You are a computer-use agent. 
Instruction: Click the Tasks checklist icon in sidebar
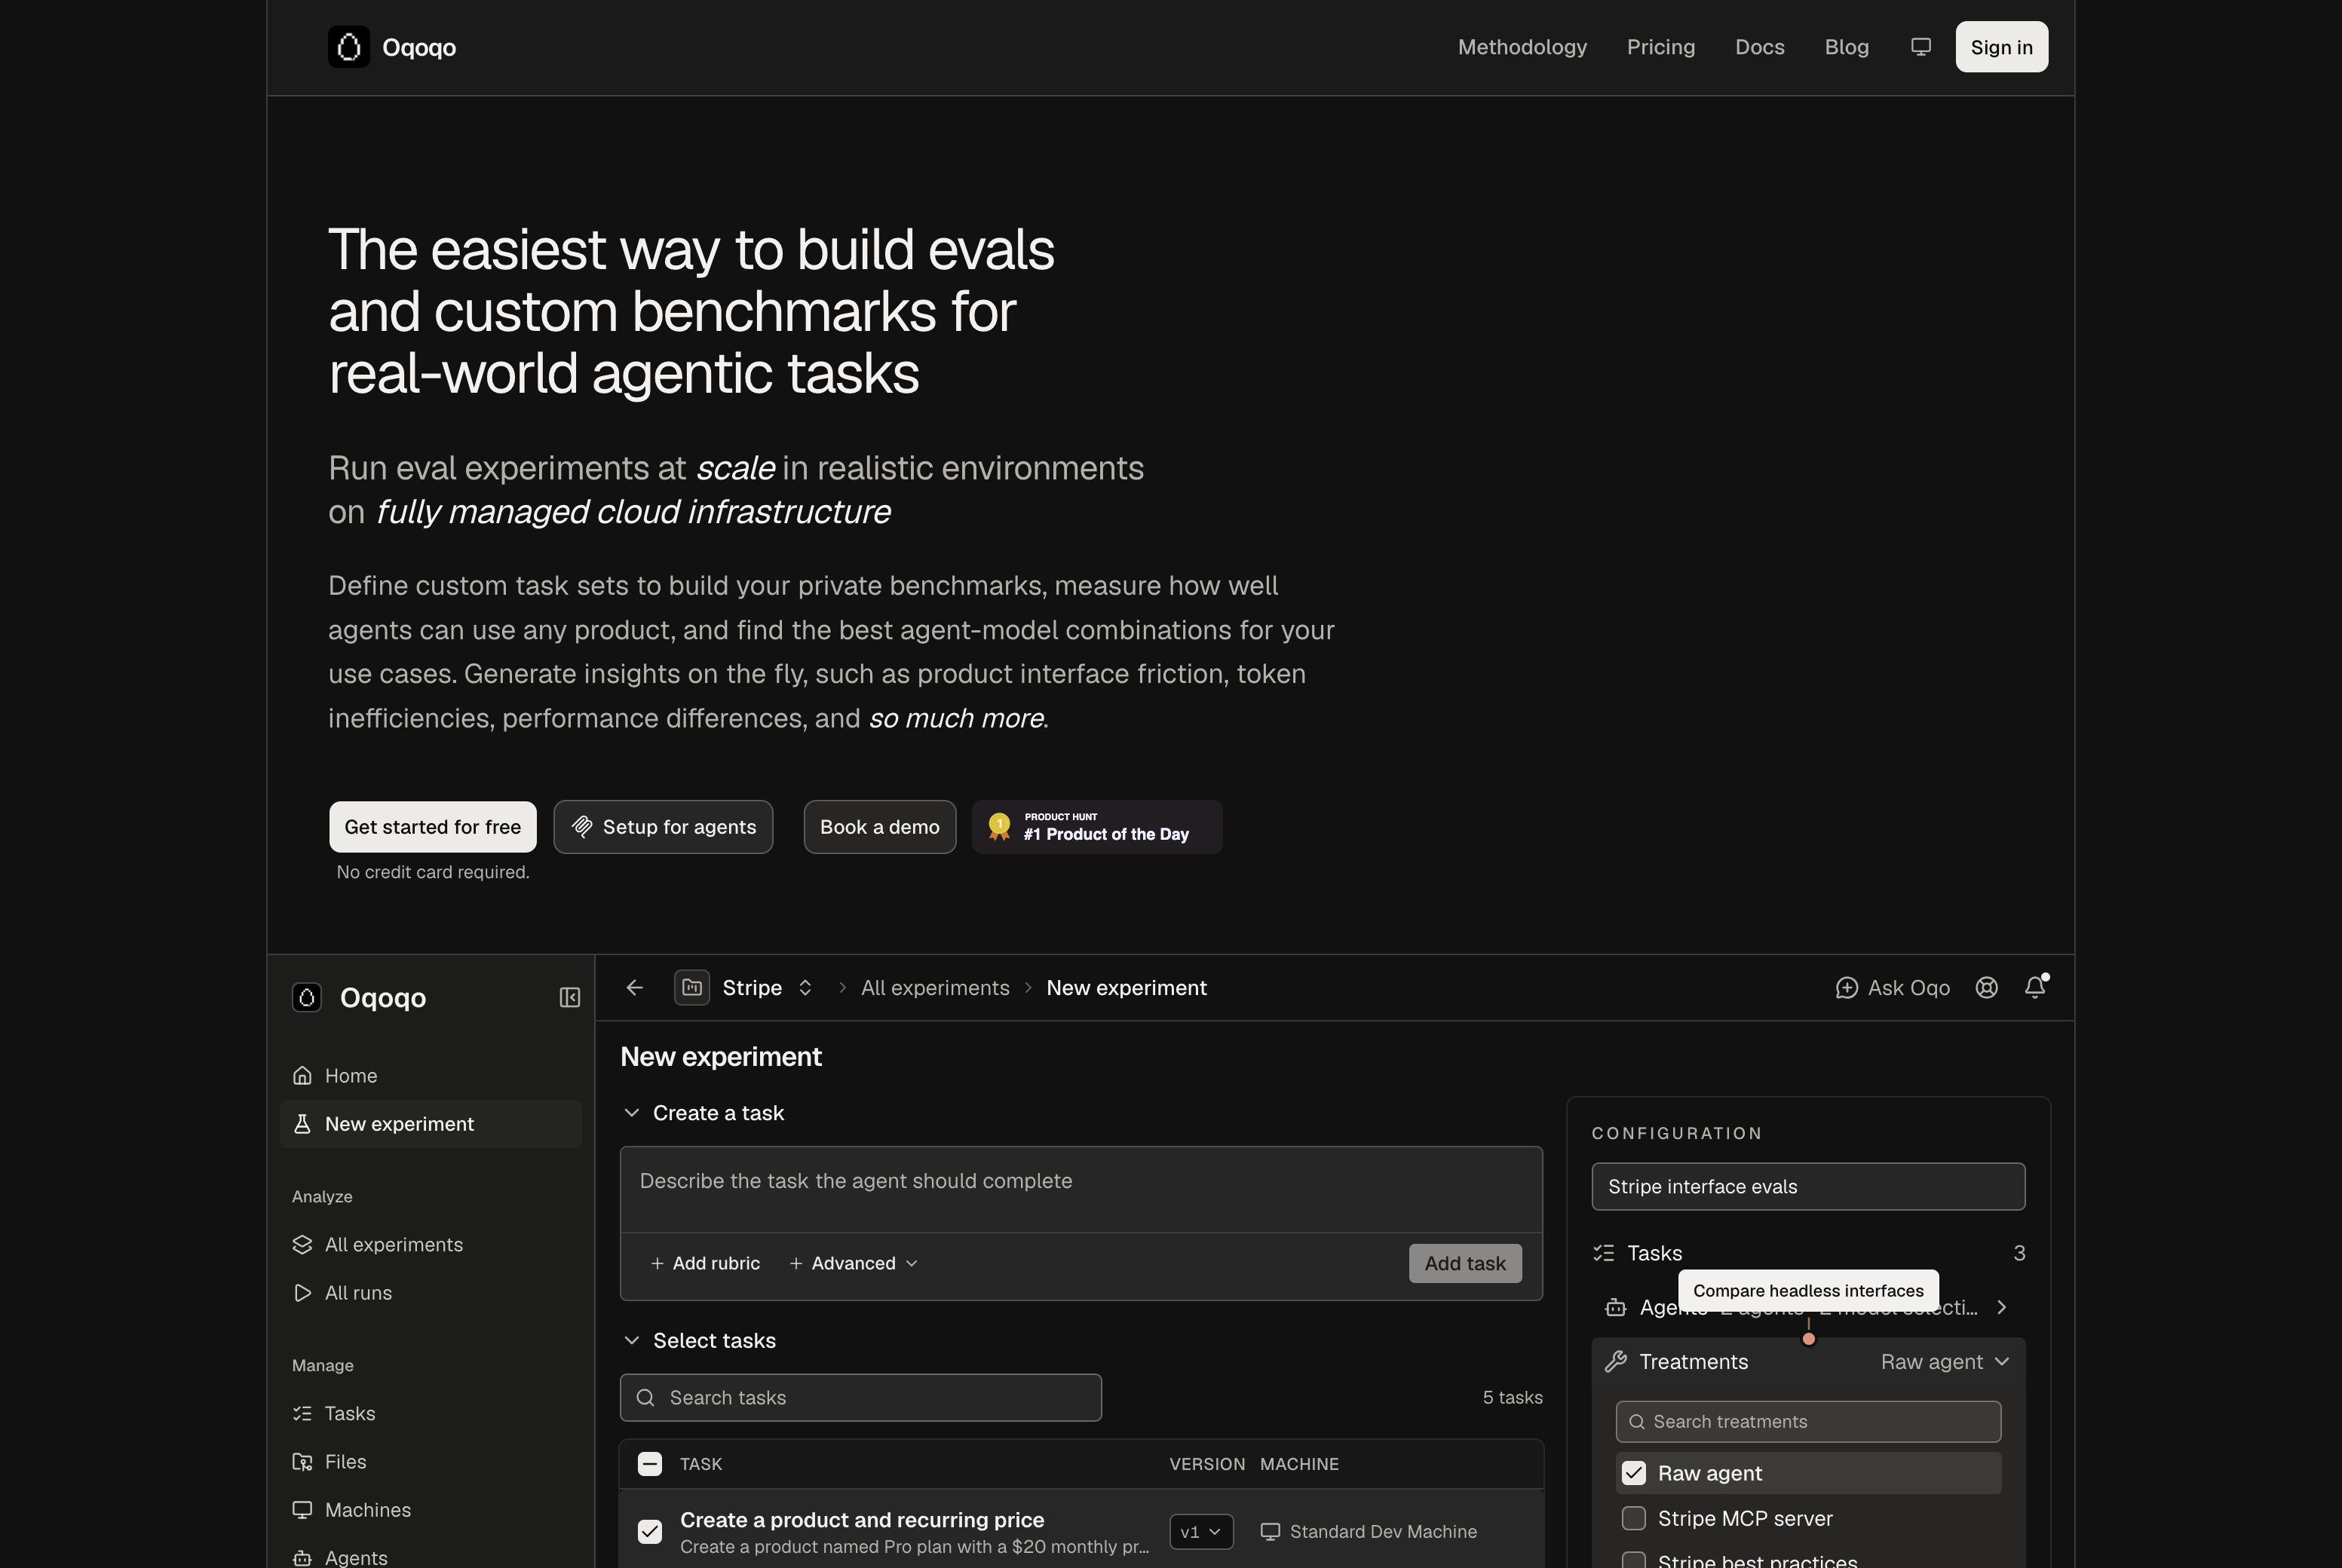pos(302,1413)
